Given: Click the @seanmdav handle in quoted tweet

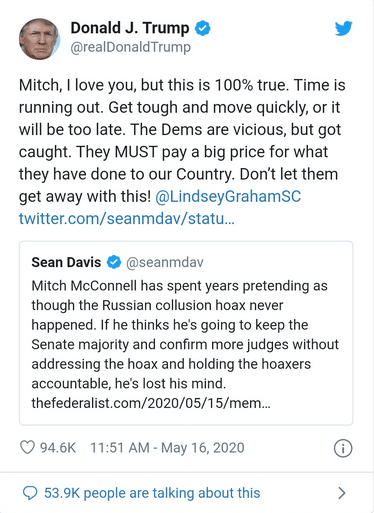Looking at the screenshot, I should [x=165, y=263].
